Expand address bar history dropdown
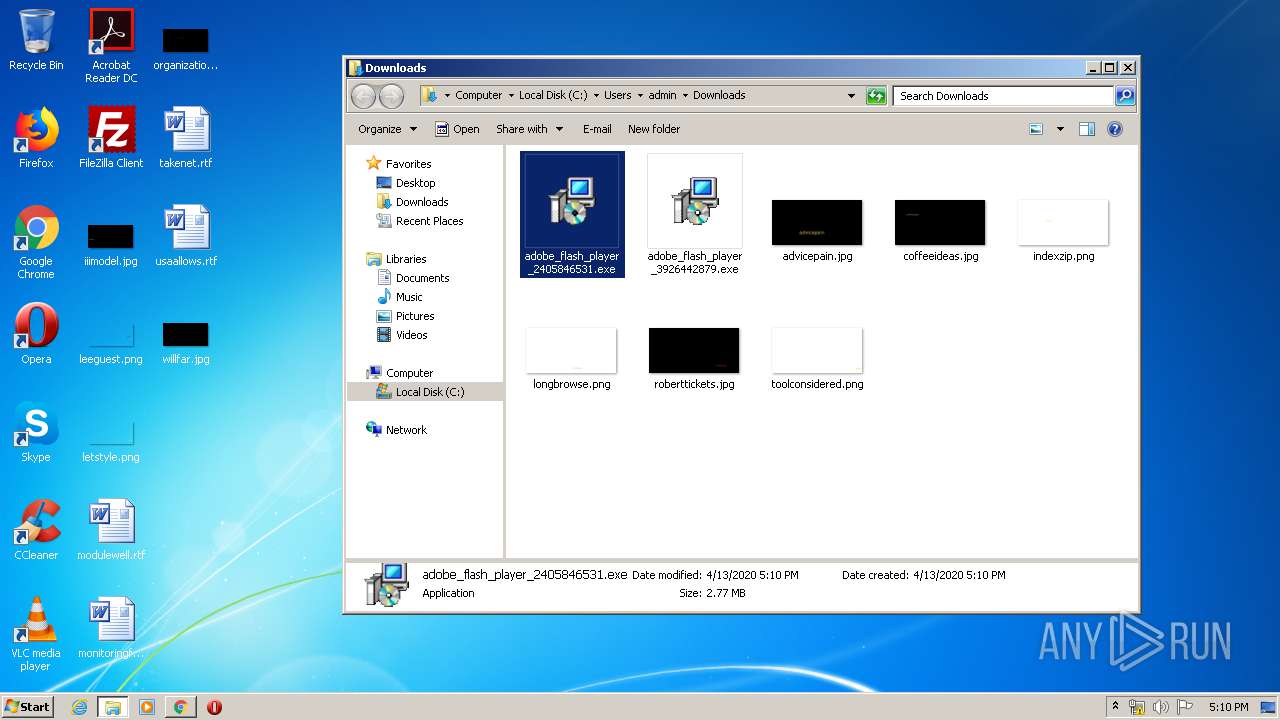Viewport: 1280px width, 720px height. click(851, 96)
